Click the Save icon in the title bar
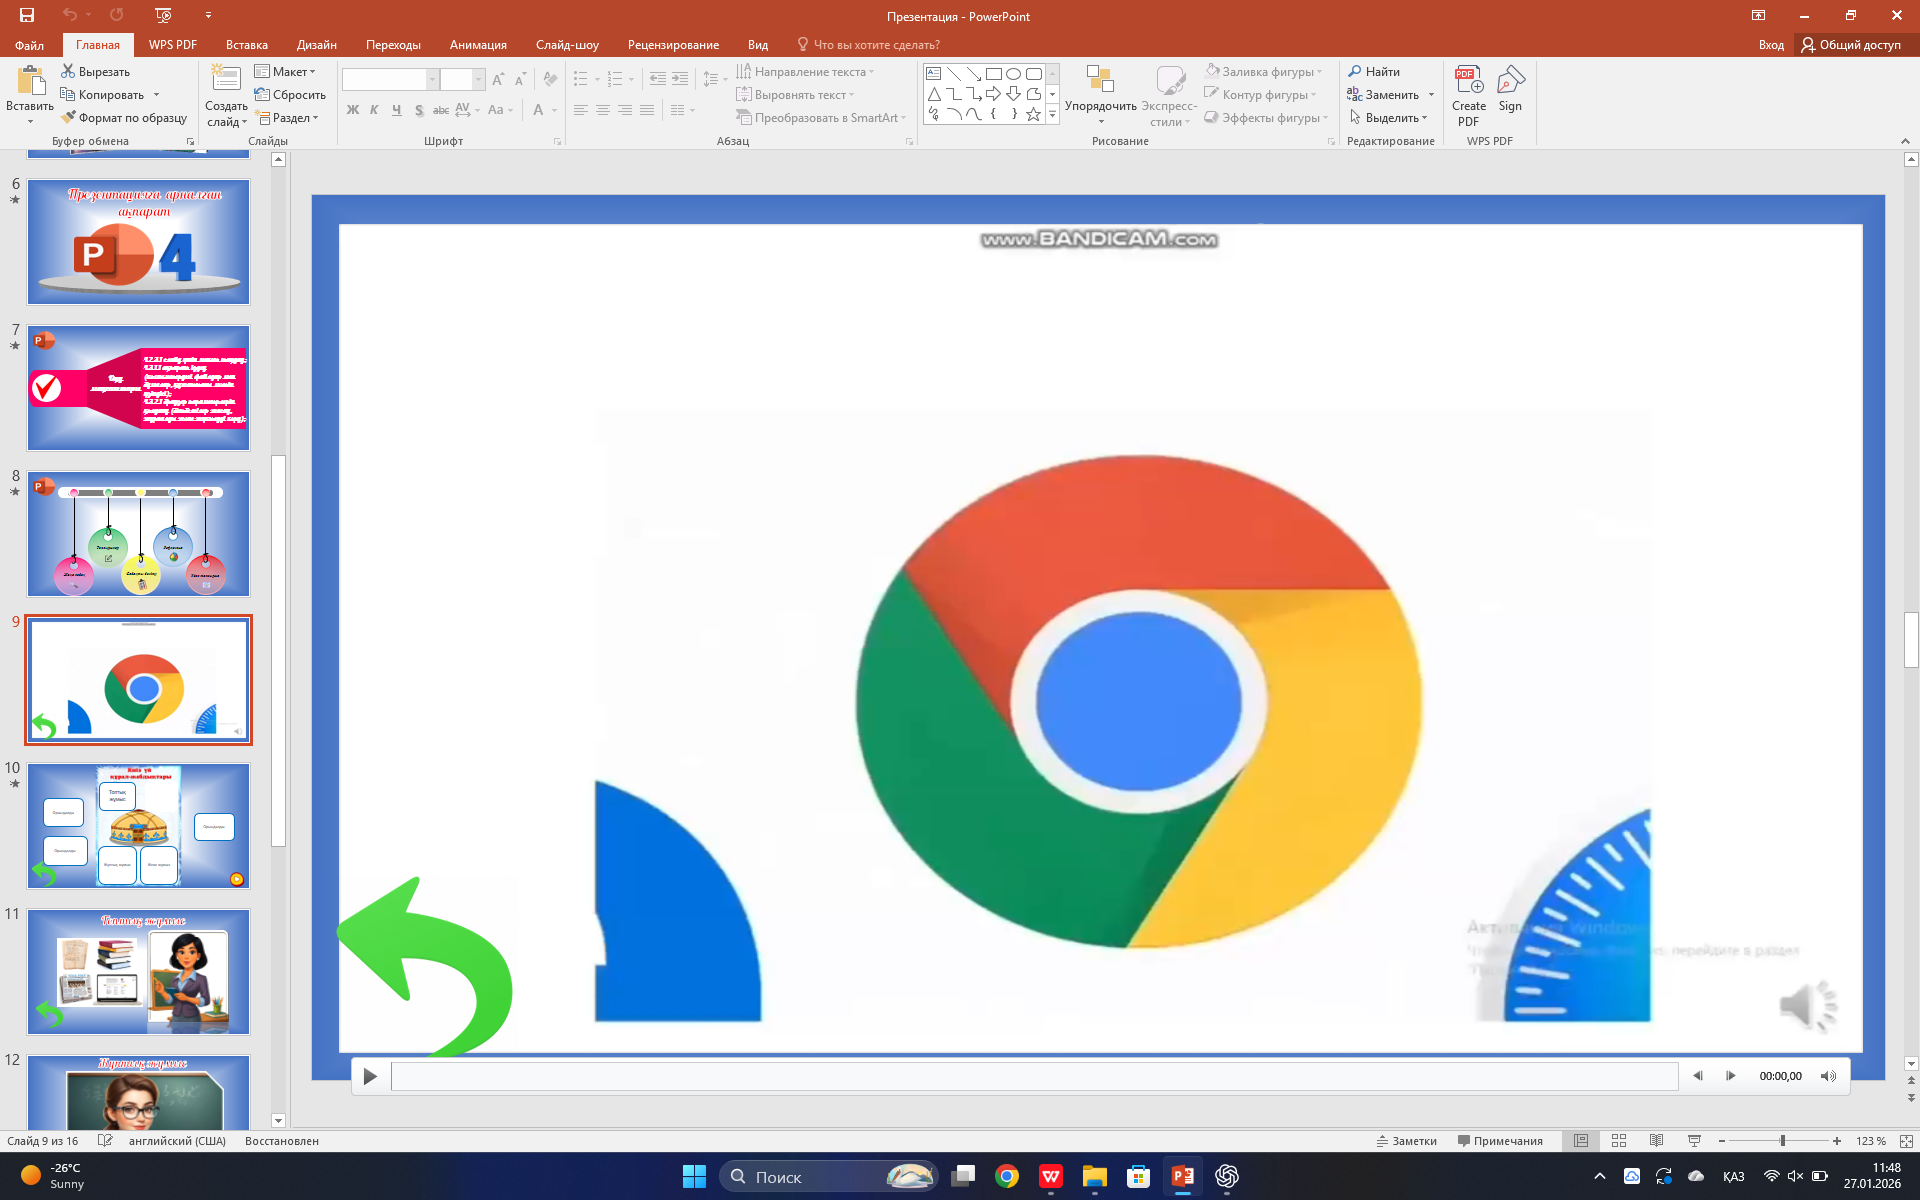The image size is (1920, 1200). click(x=27, y=15)
